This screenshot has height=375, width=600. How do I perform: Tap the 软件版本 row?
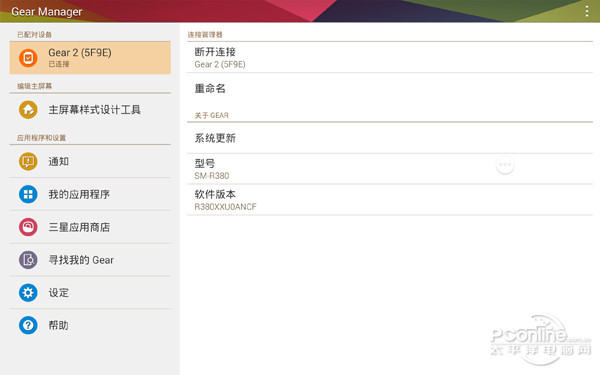(x=390, y=200)
